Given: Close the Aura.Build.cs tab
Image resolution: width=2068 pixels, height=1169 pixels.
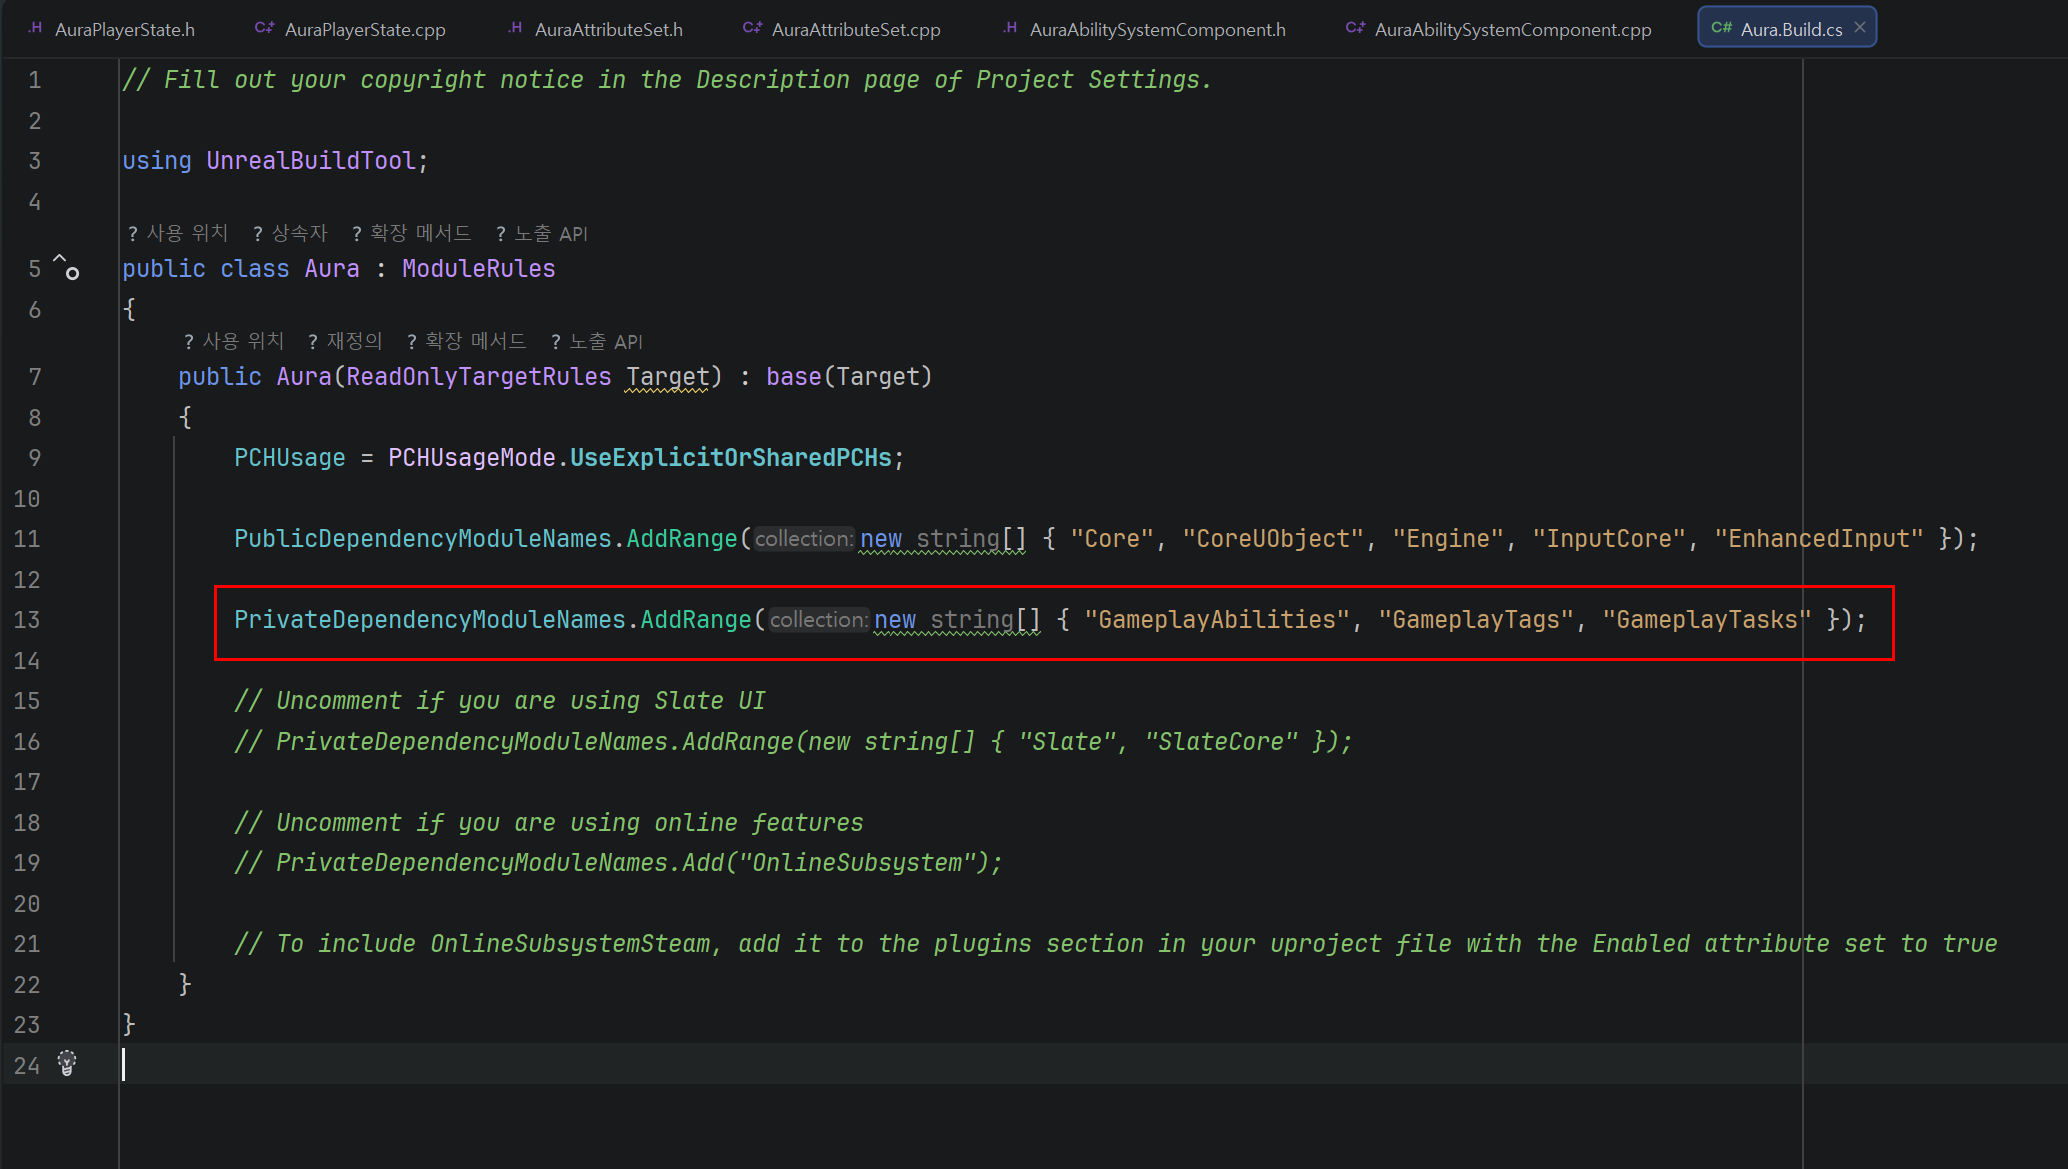Looking at the screenshot, I should (x=1860, y=27).
